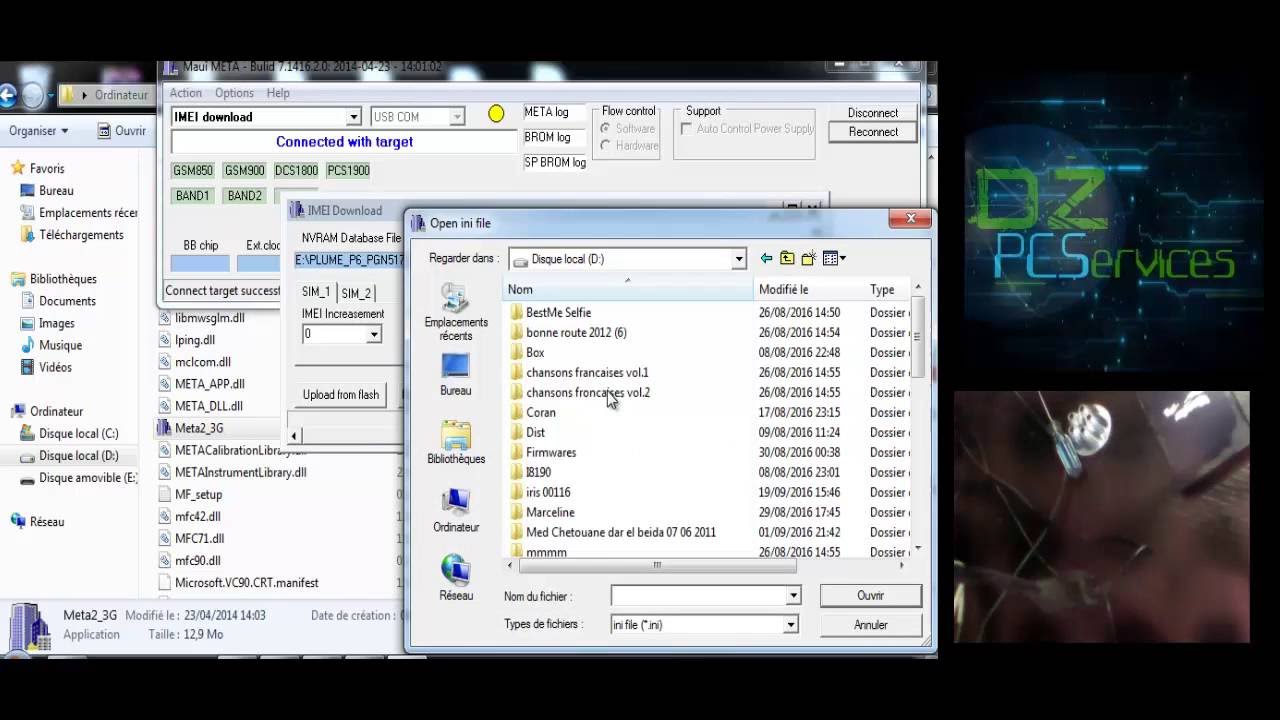Image resolution: width=1280 pixels, height=720 pixels.
Task: Open the Coran folder icon
Action: coord(516,412)
